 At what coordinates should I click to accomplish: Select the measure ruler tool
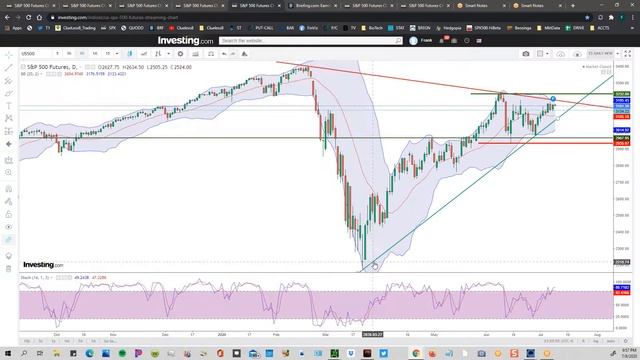[x=9, y=160]
